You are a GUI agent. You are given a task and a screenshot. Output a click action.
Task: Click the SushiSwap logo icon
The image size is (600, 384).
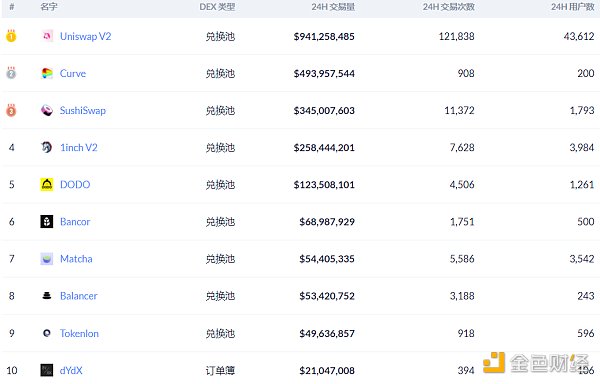click(x=47, y=110)
